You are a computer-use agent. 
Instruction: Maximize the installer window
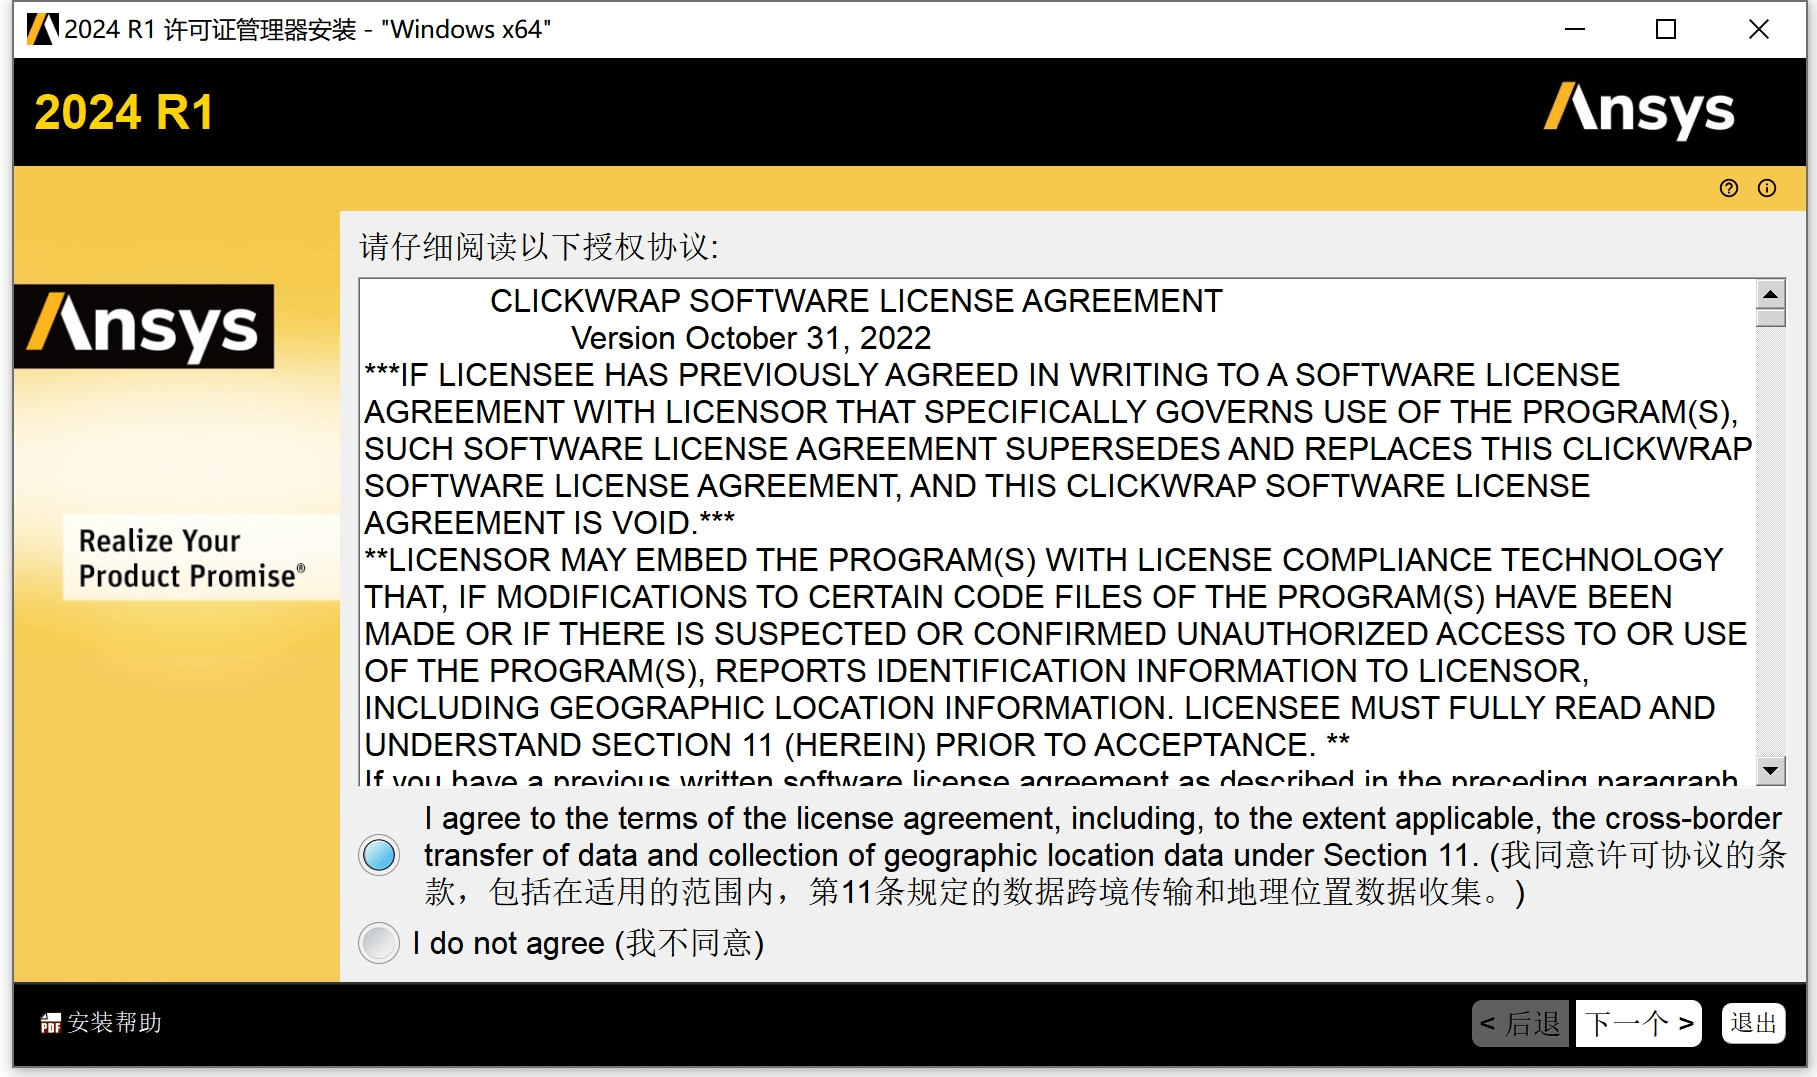1666,29
